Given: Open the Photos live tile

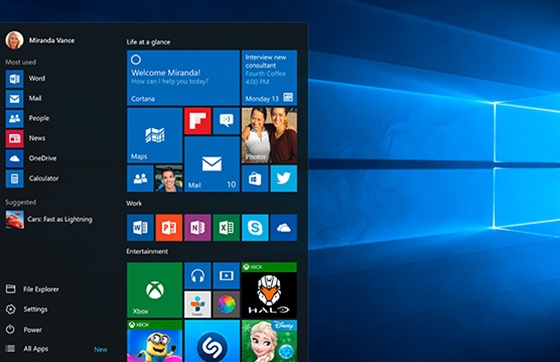Looking at the screenshot, I should tap(269, 136).
